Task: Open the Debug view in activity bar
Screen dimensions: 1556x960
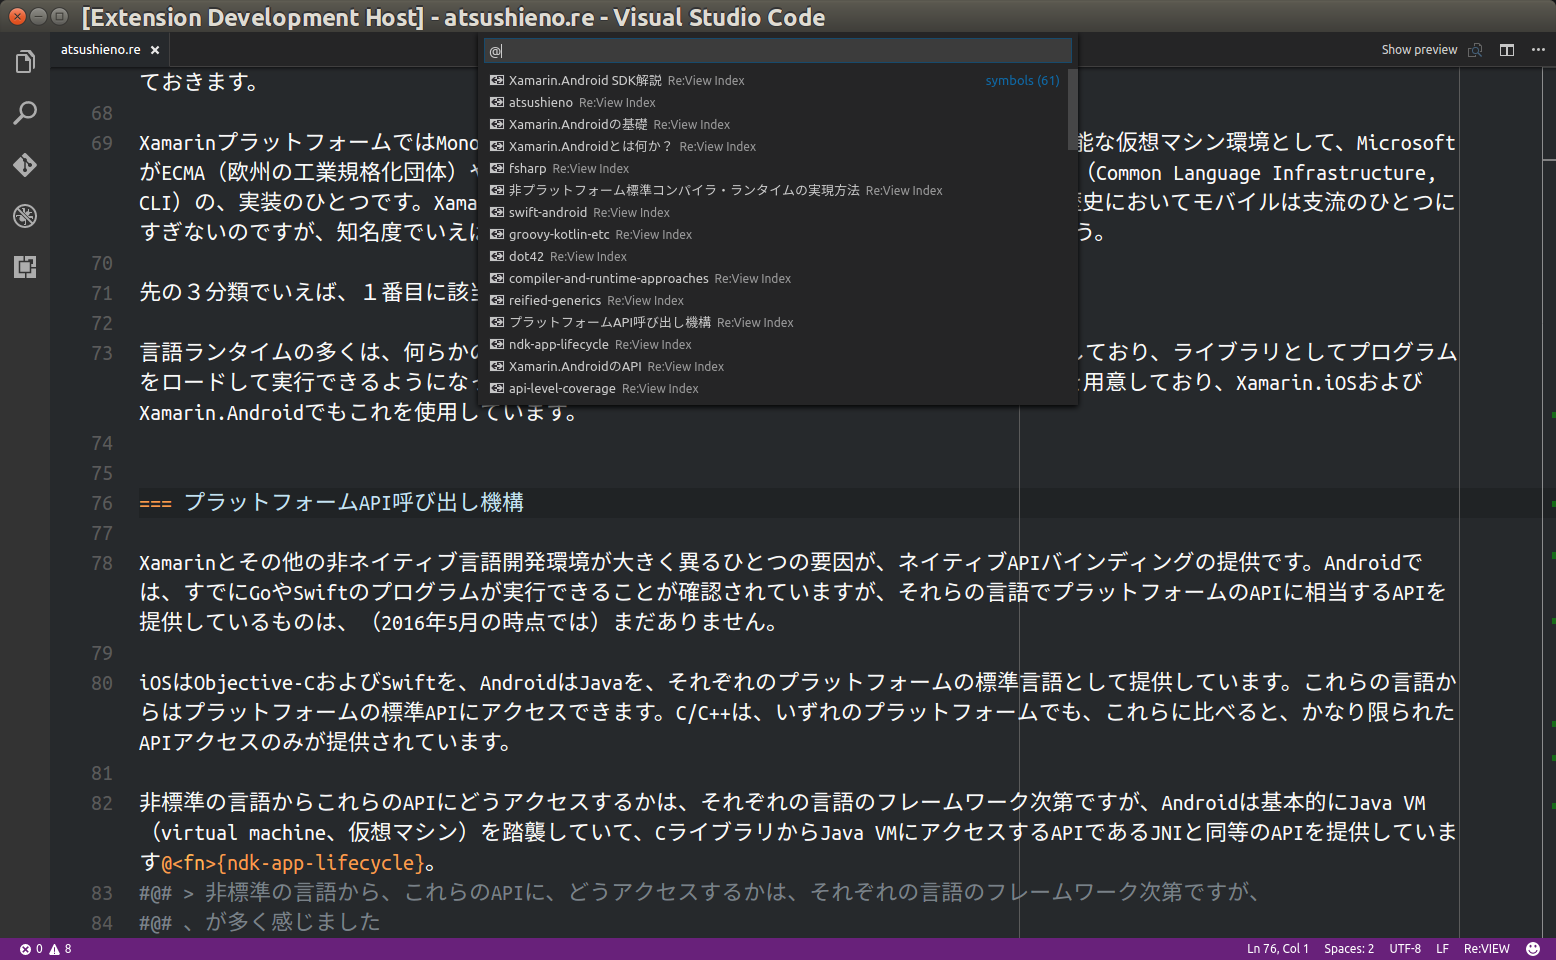Action: pos(25,215)
